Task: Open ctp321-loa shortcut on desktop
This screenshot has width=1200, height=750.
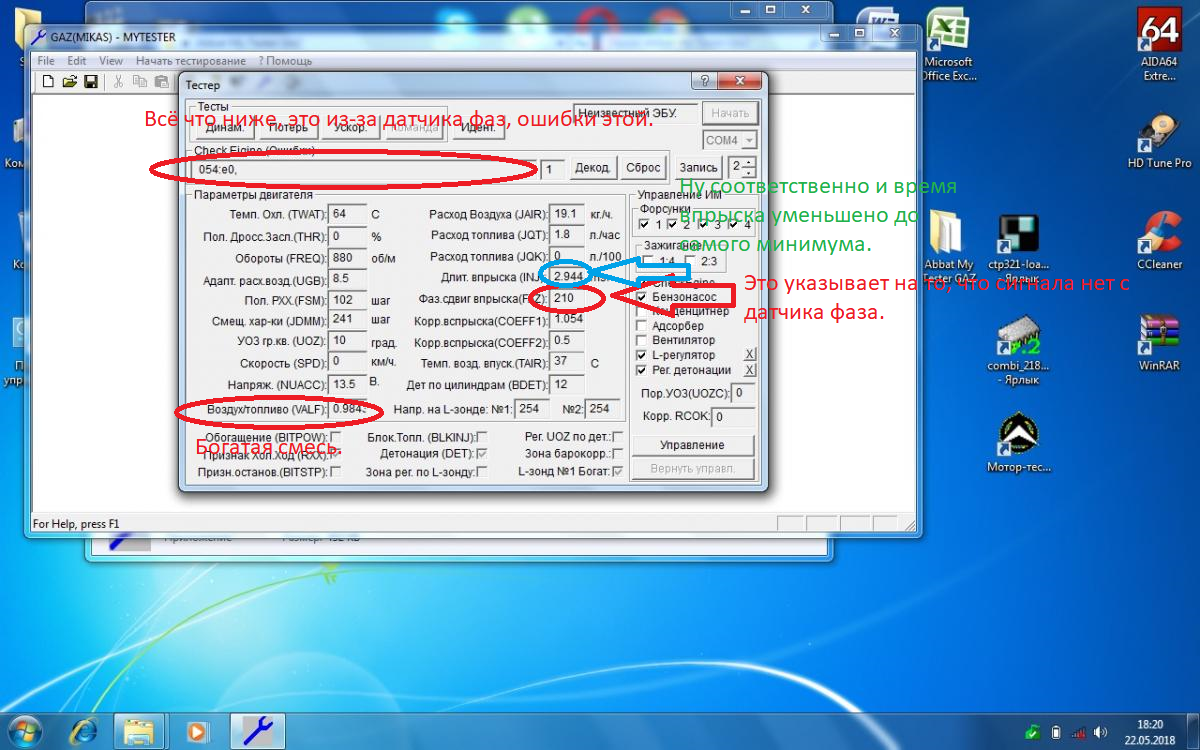Action: click(x=1017, y=247)
